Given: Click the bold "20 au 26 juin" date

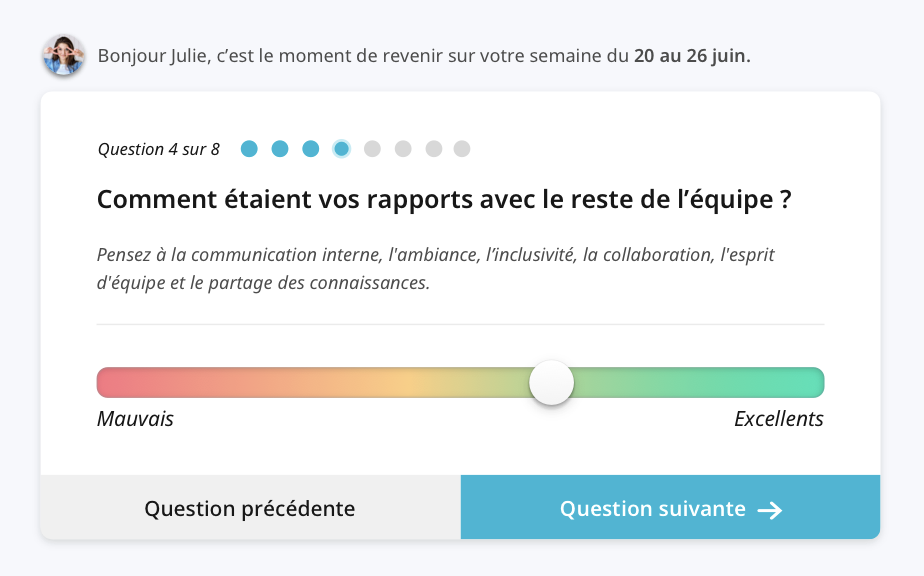Looking at the screenshot, I should 692,55.
